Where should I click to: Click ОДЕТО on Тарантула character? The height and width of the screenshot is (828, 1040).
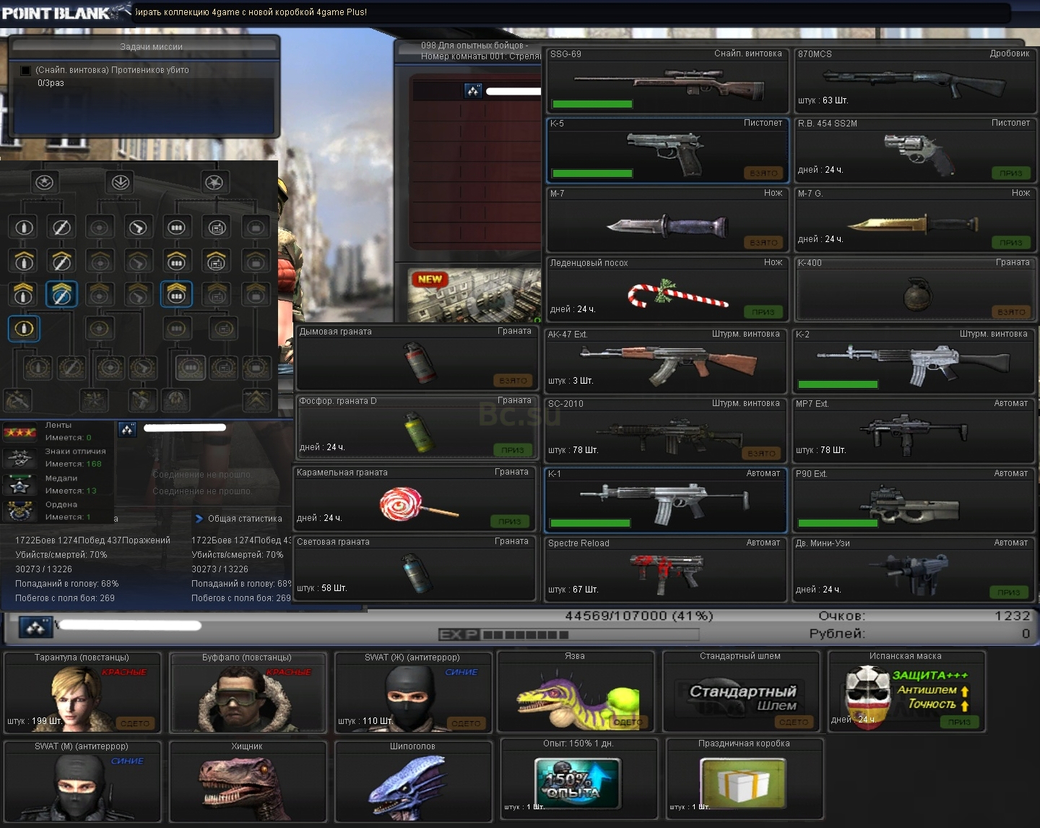tap(136, 723)
